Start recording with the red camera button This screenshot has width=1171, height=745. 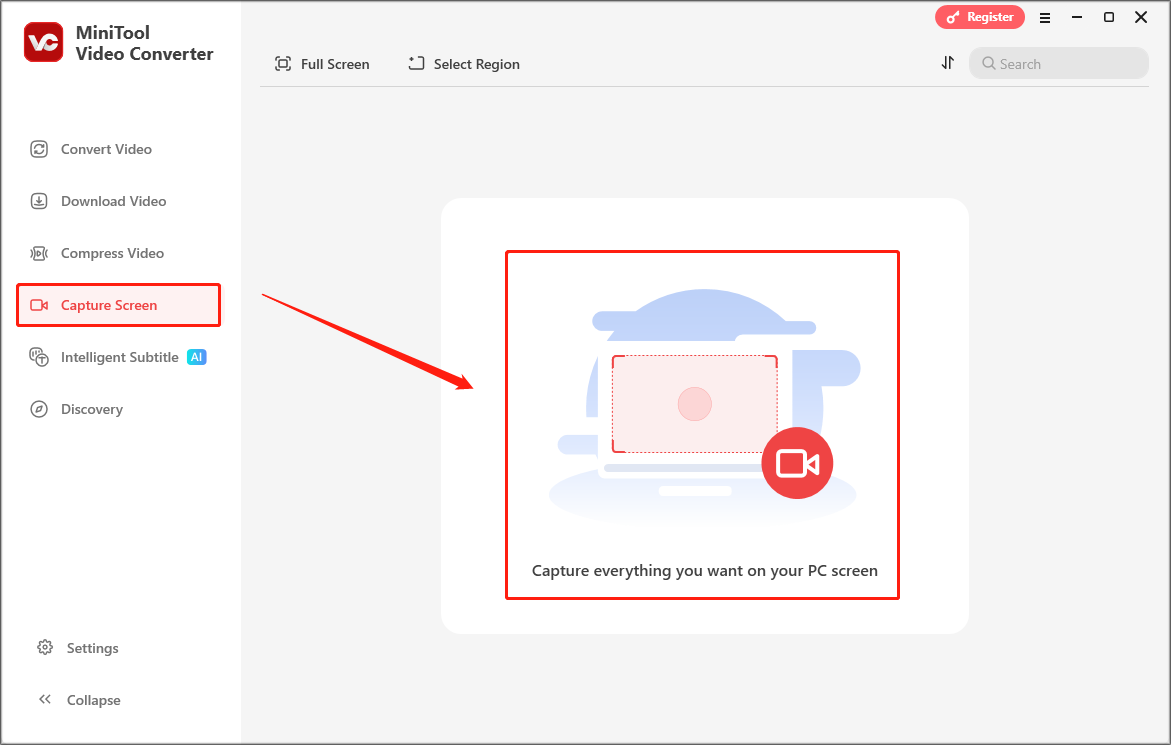click(x=797, y=463)
